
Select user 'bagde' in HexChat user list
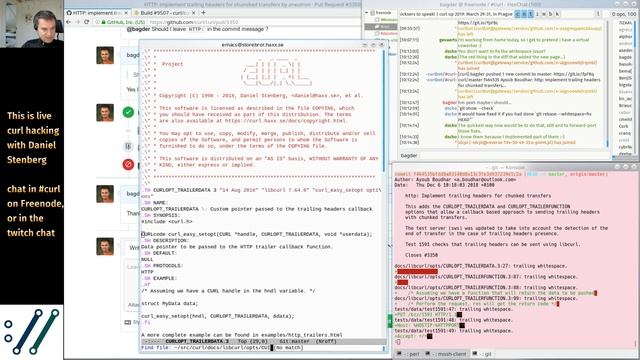625,57
